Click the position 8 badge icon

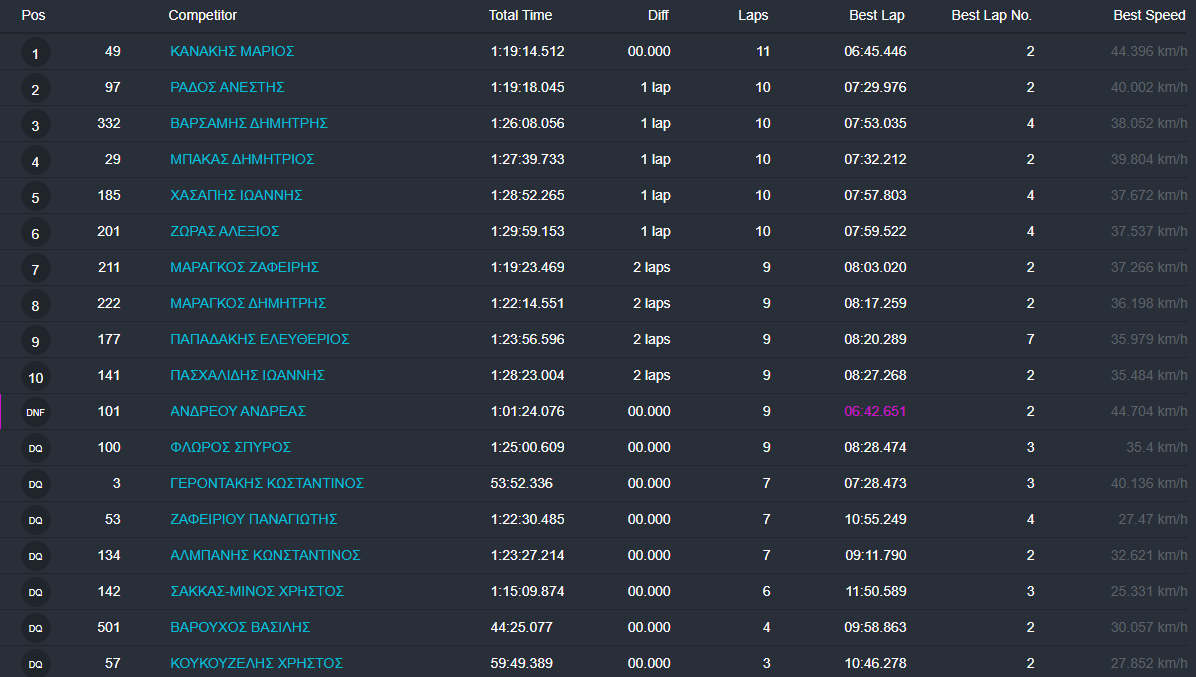35,305
